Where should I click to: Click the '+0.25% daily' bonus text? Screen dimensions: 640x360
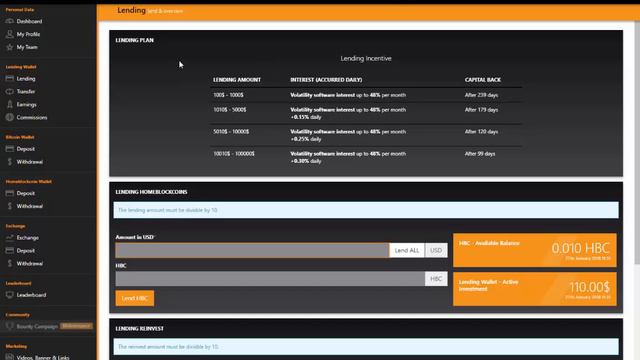tap(306, 139)
